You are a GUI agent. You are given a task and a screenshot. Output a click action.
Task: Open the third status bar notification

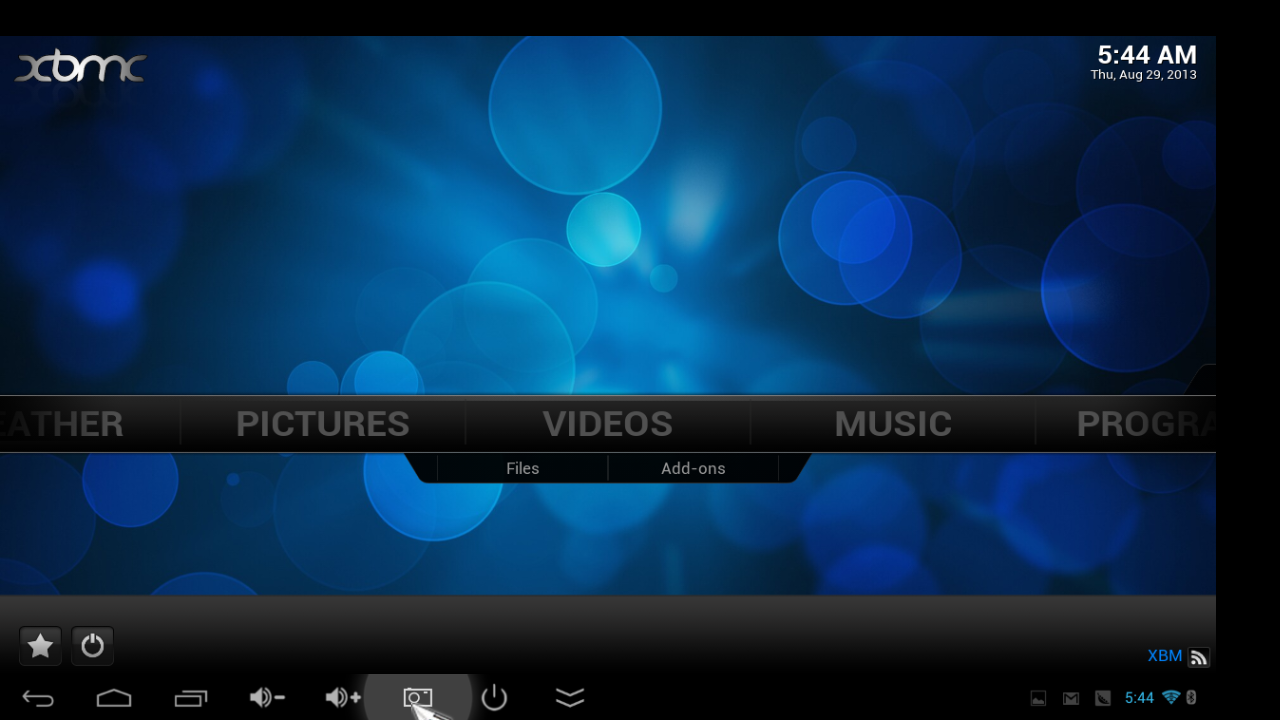pyautogui.click(x=1102, y=698)
